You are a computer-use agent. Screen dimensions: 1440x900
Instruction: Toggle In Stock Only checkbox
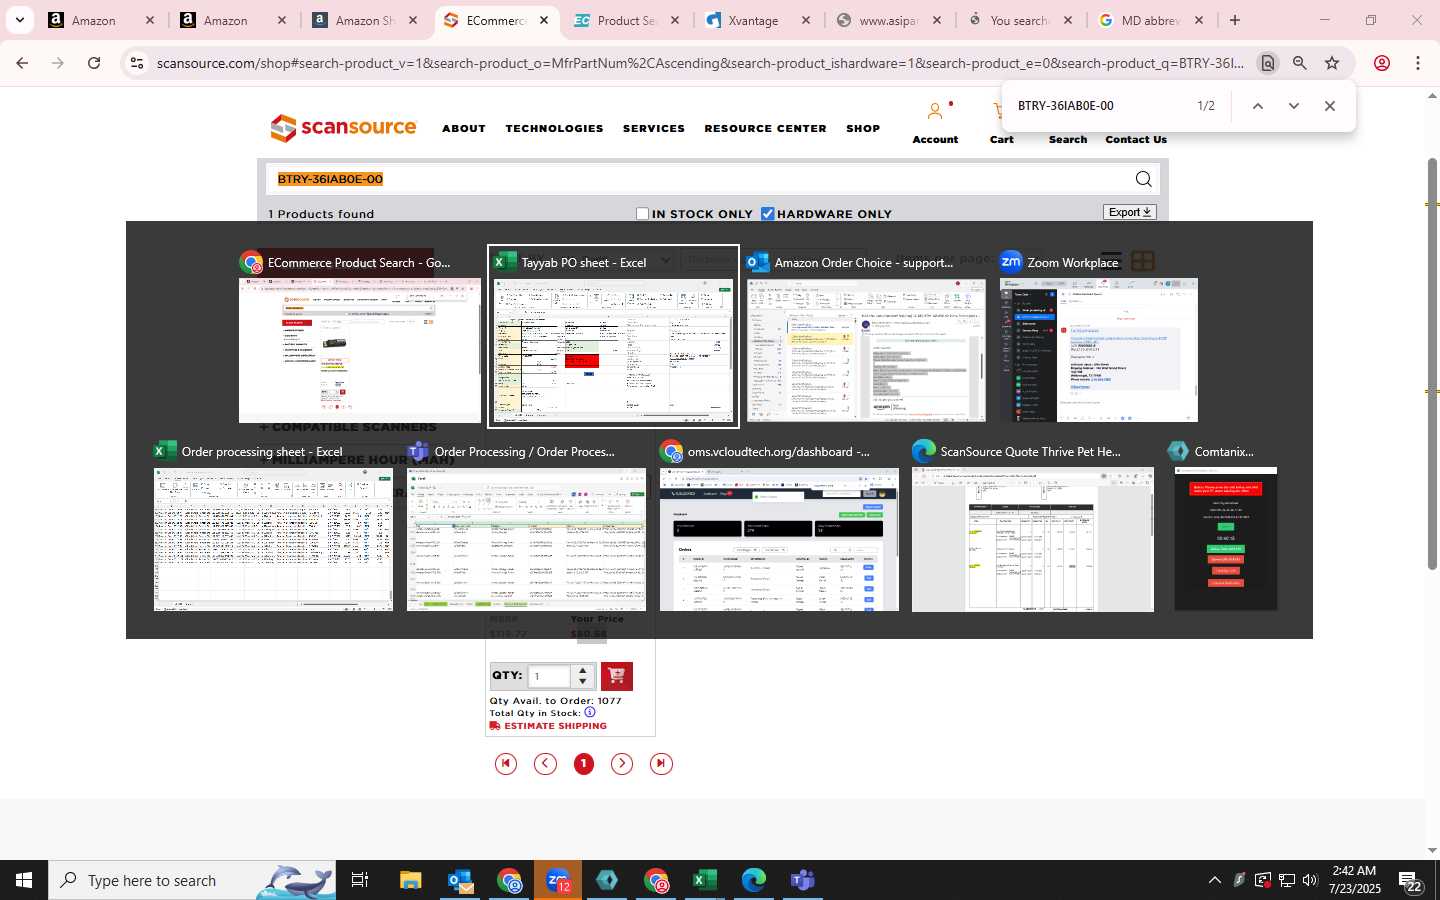tap(643, 213)
